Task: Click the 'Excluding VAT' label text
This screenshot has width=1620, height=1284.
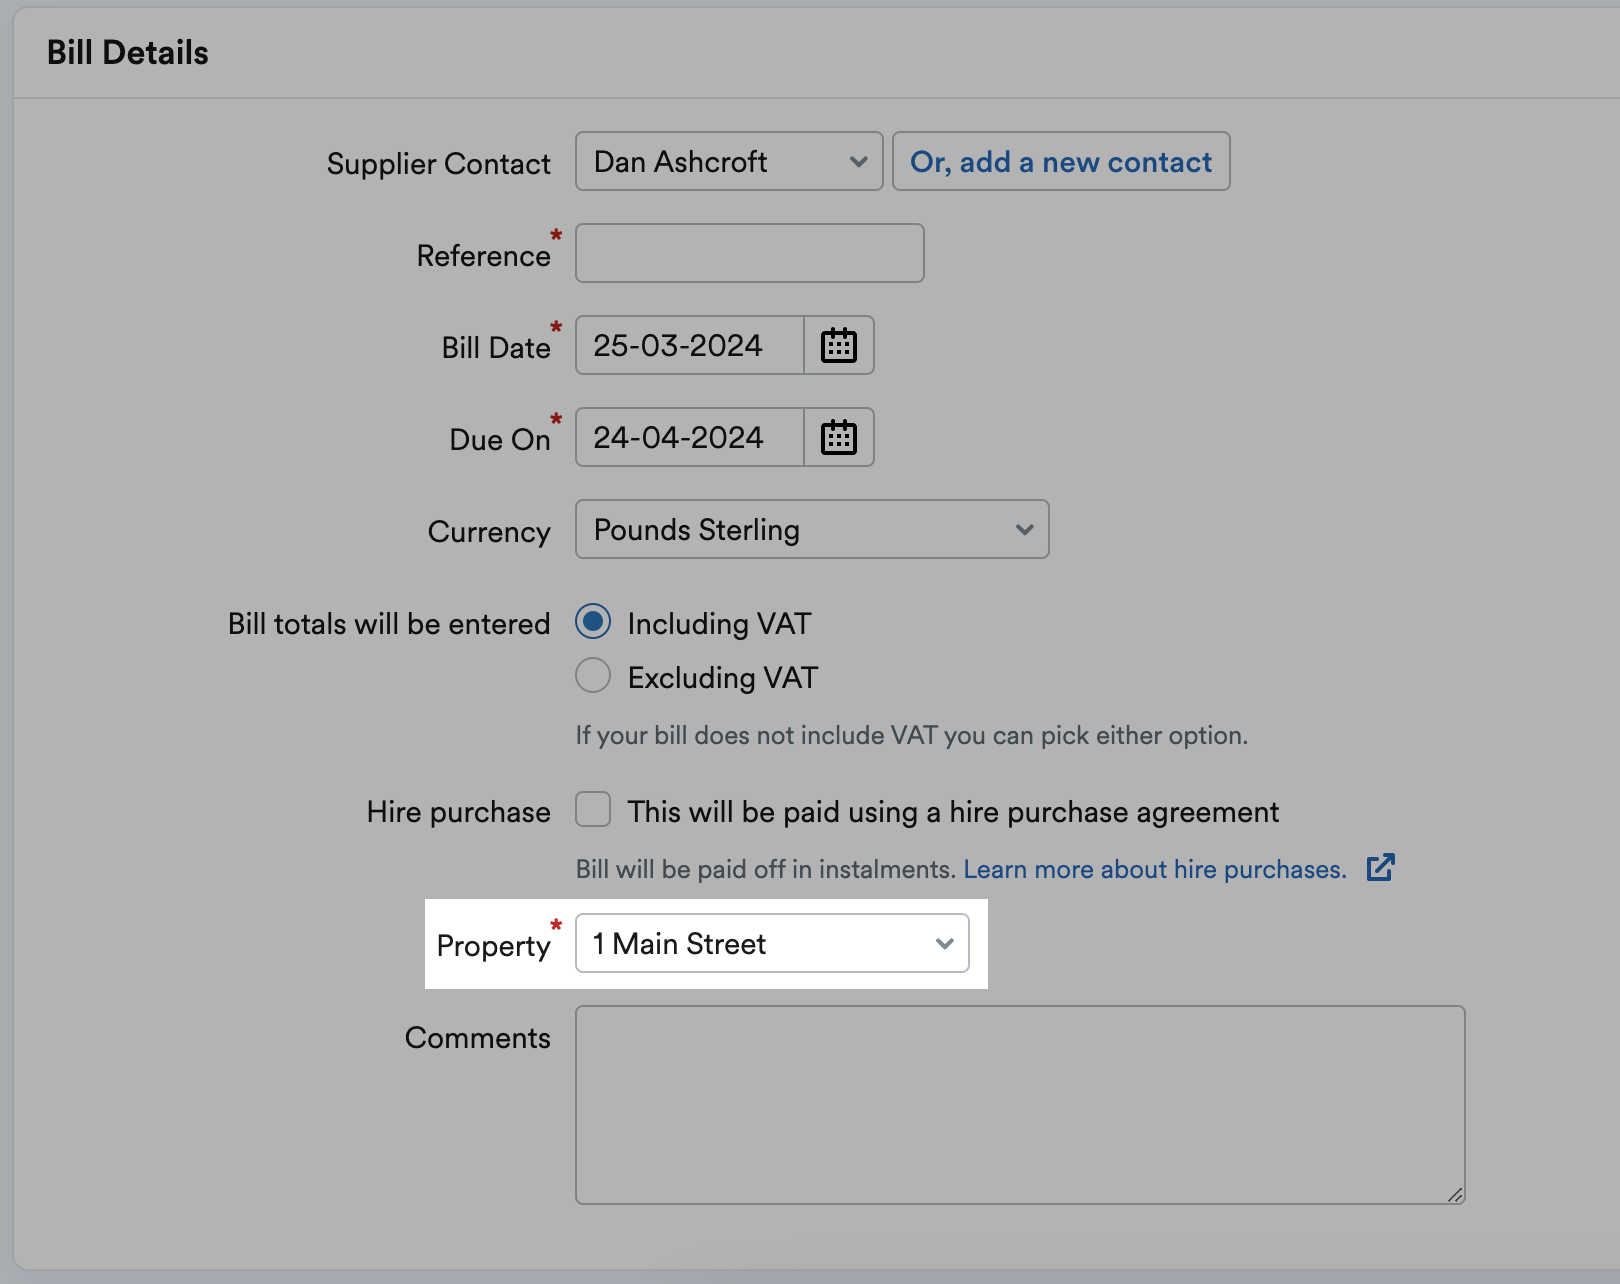Action: click(723, 678)
